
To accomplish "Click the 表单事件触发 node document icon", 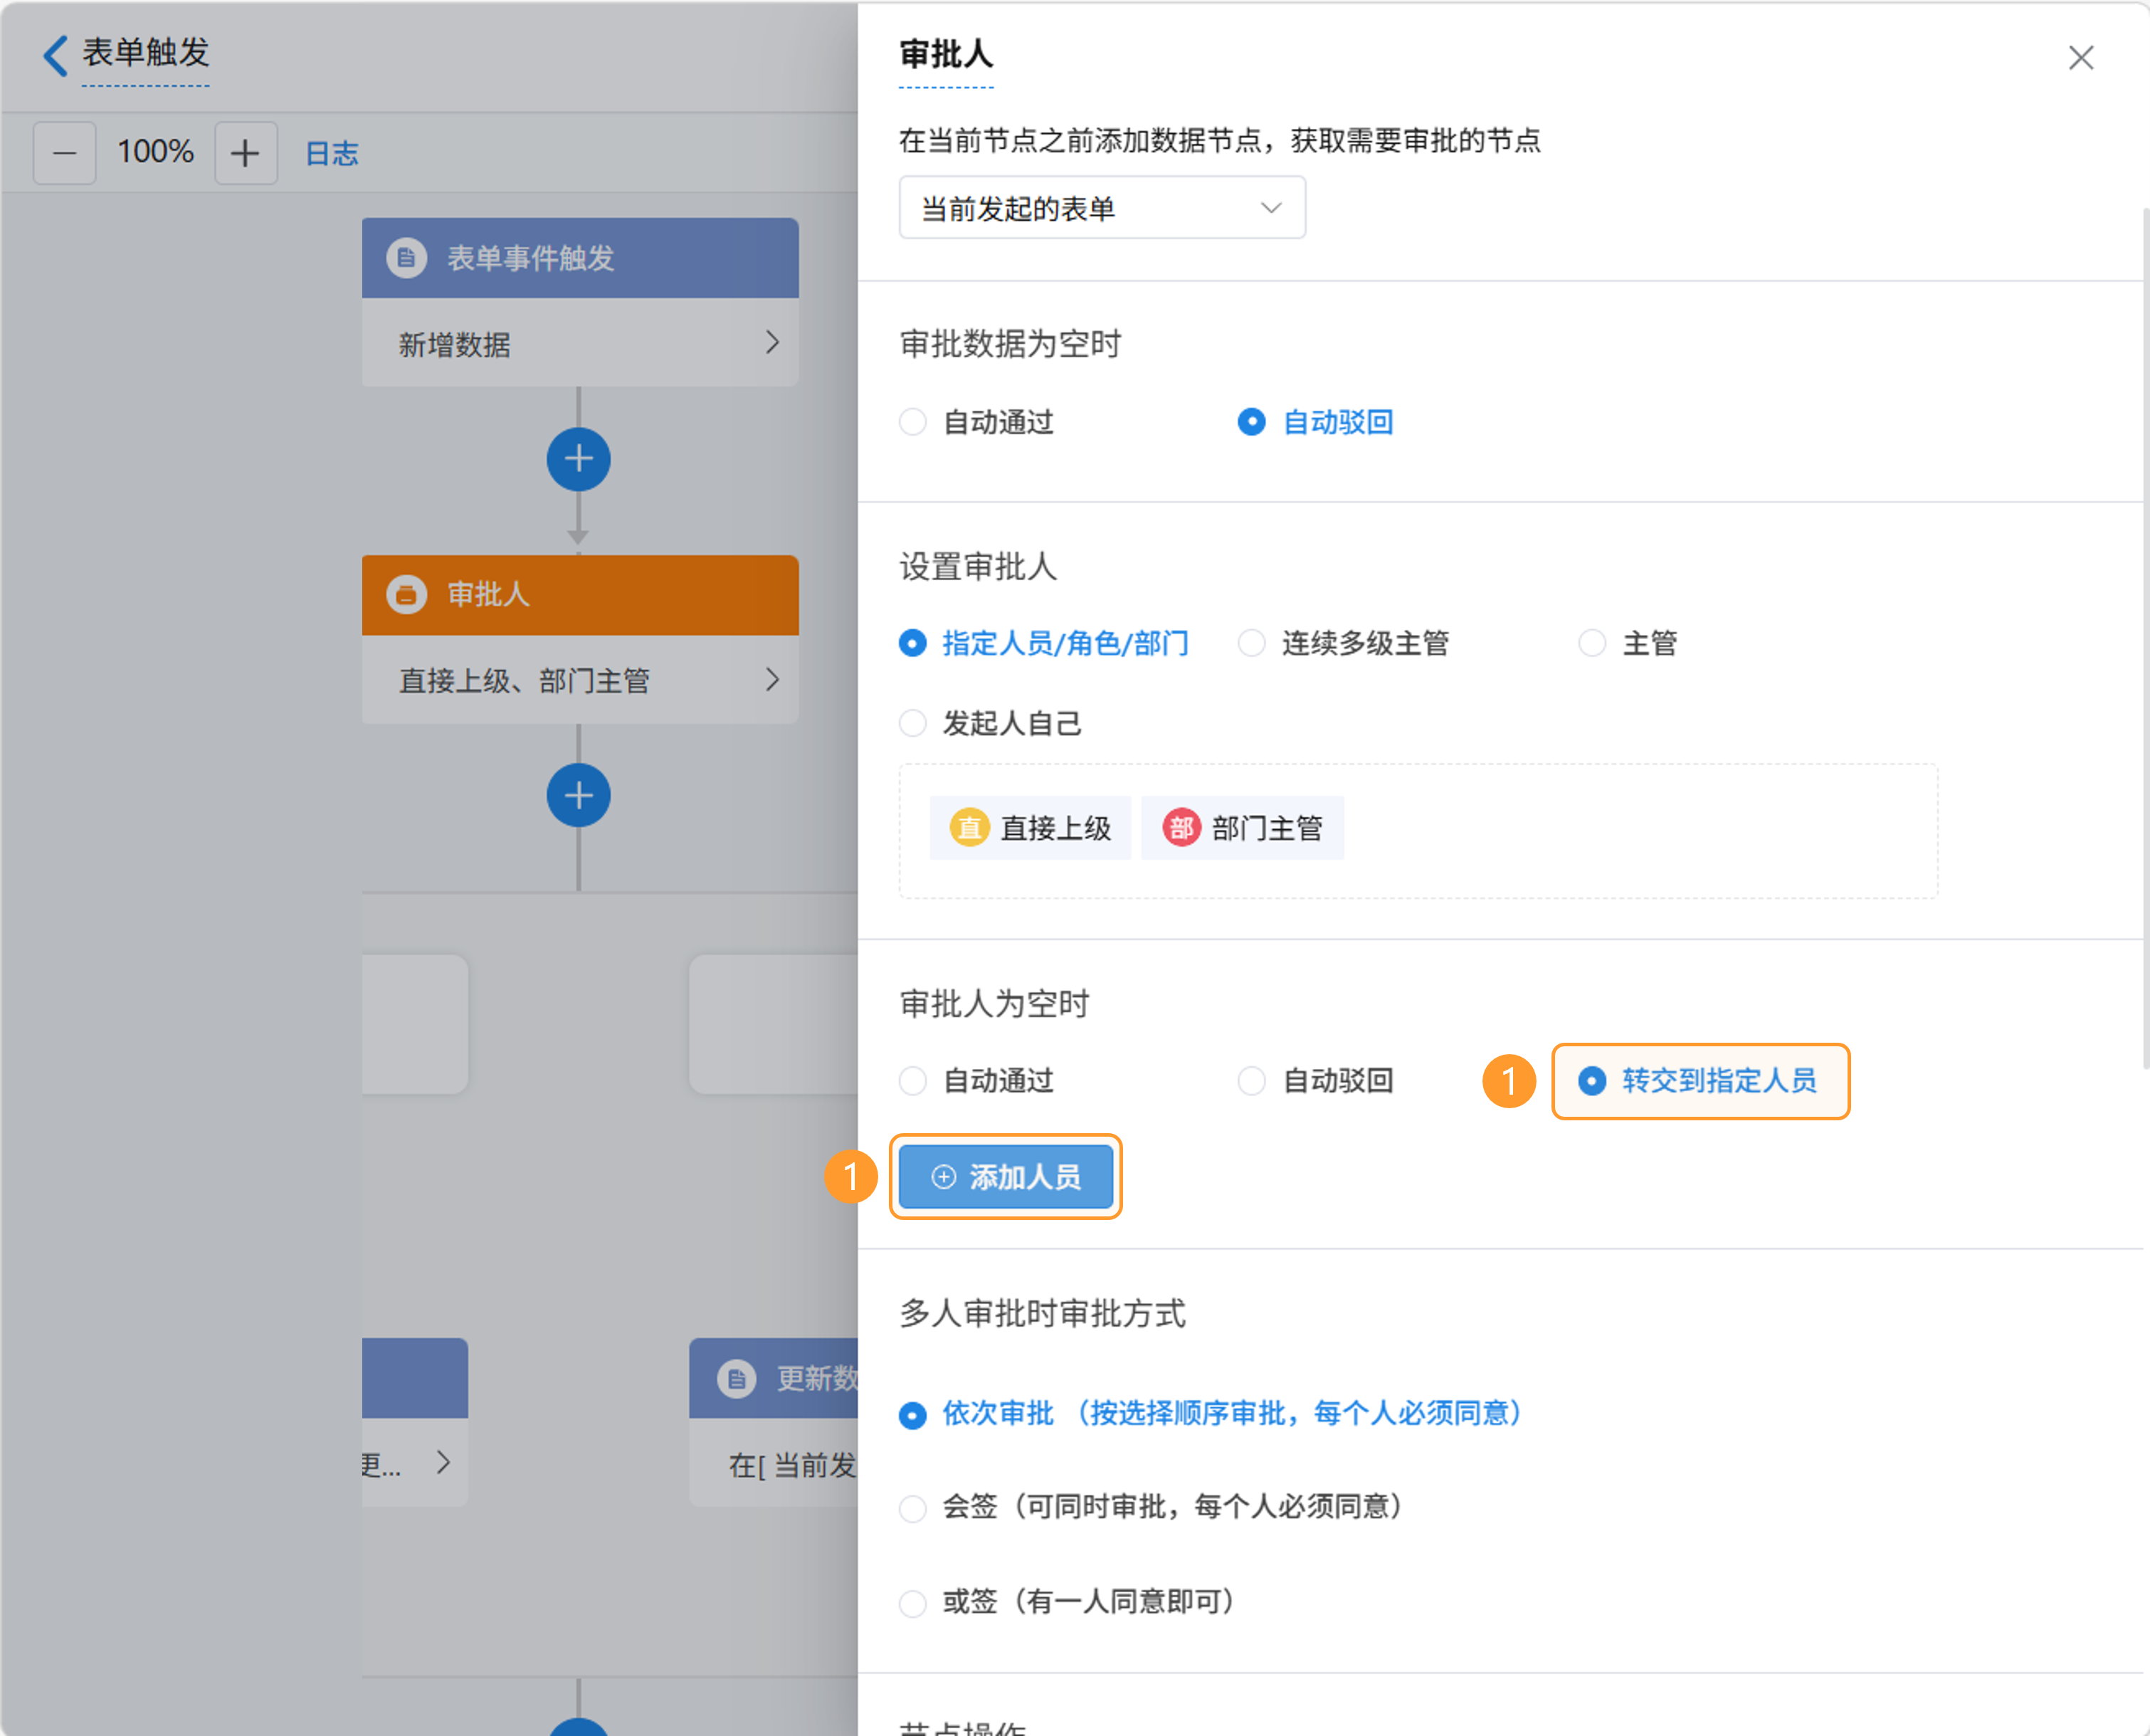I will point(407,258).
